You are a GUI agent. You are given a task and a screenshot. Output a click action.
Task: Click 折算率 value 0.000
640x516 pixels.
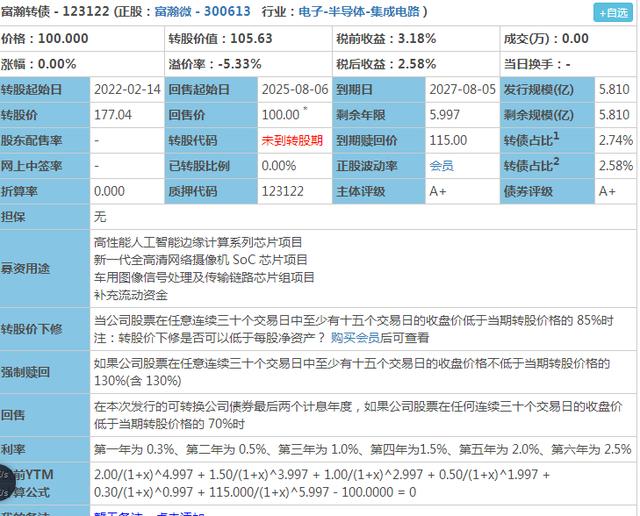click(x=109, y=191)
